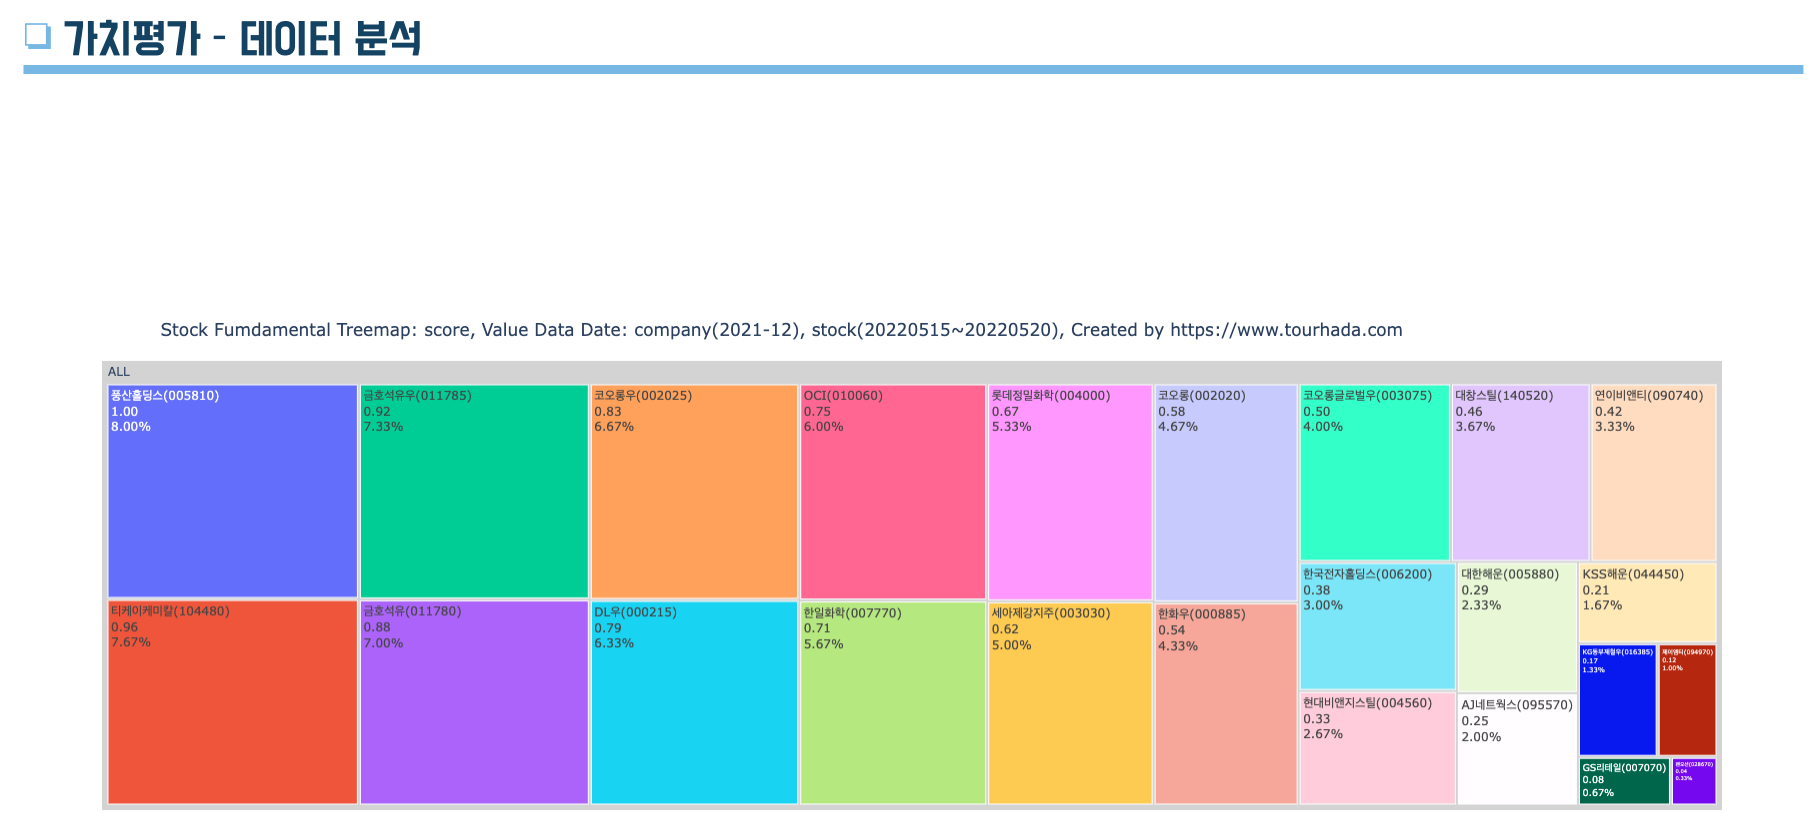
Task: Click the square bullet icon beside heading
Action: pyautogui.click(x=37, y=35)
